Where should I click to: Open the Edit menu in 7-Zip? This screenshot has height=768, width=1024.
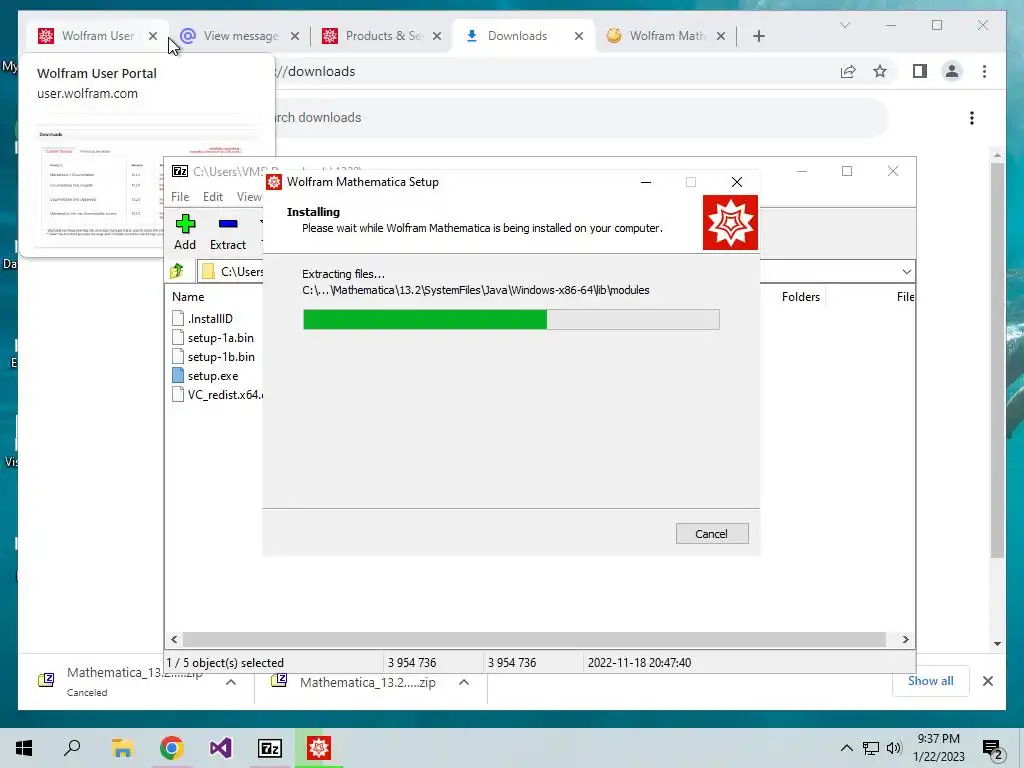tap(213, 197)
